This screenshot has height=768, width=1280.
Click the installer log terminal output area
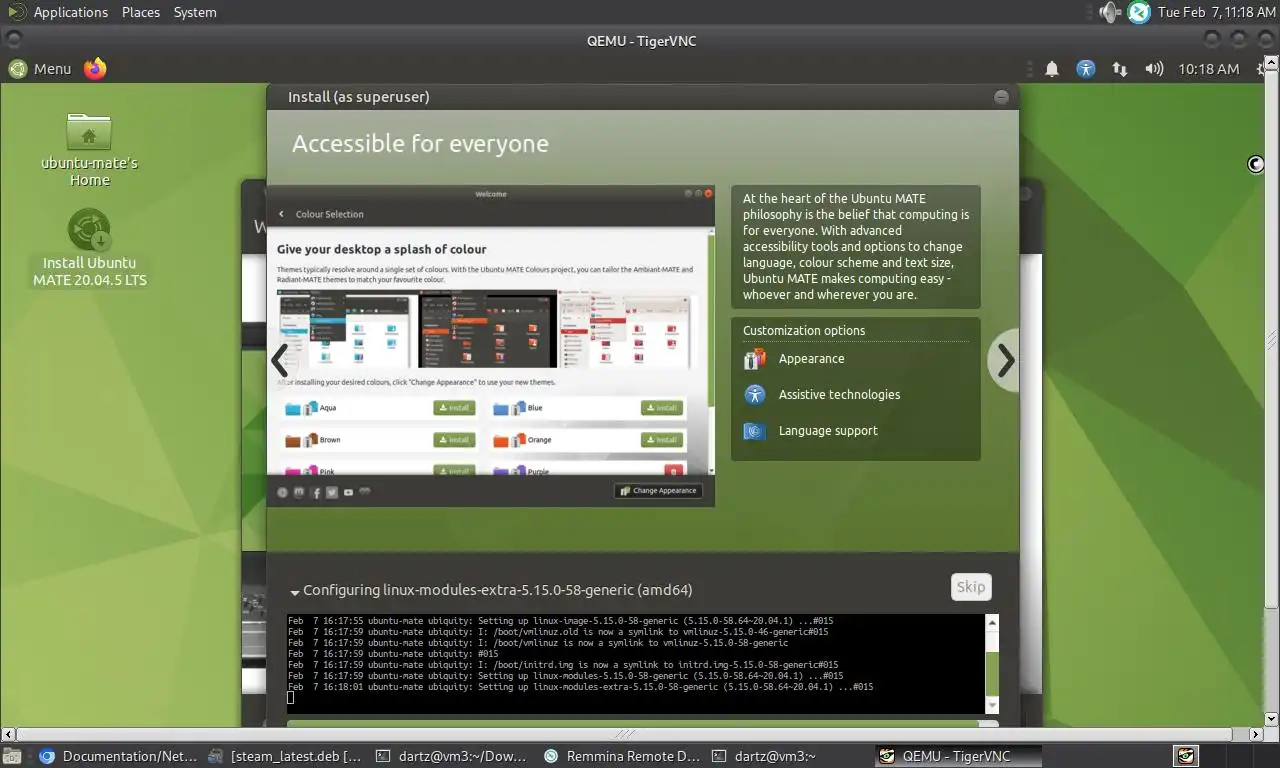tap(635, 663)
